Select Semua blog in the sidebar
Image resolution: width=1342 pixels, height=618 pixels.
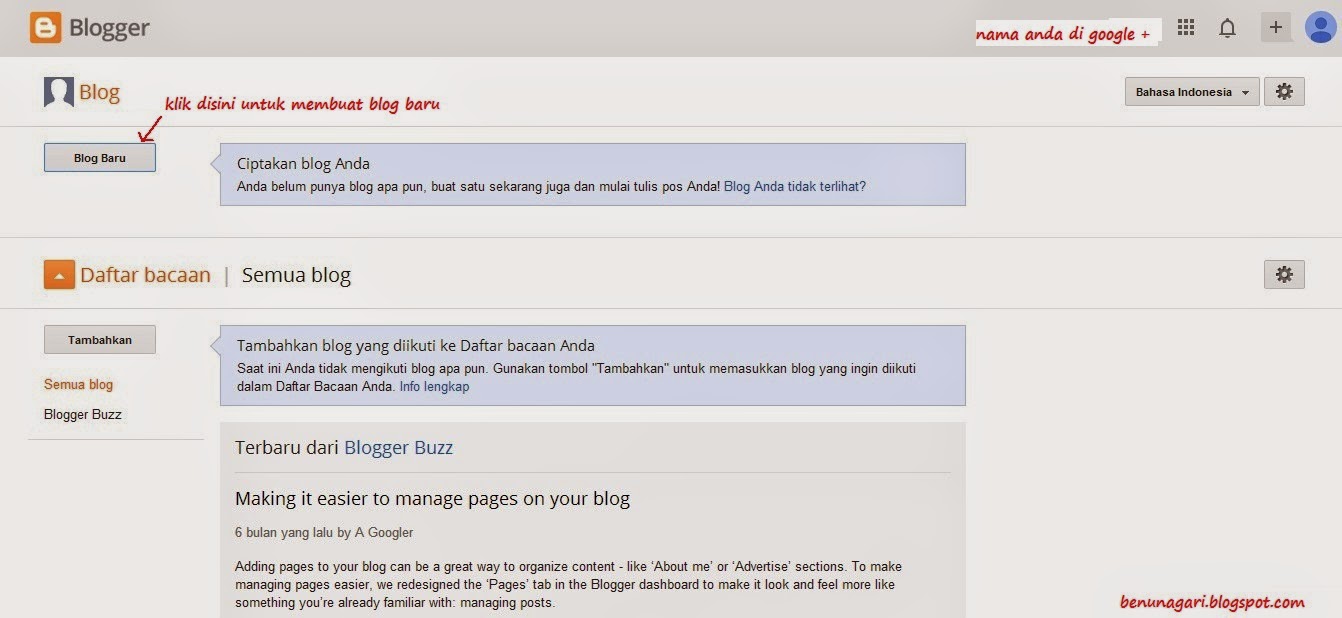[78, 384]
